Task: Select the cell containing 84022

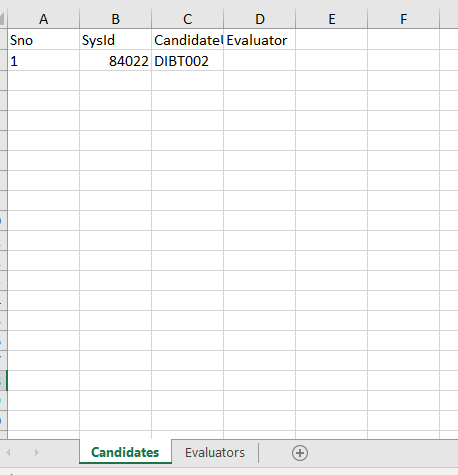Action: 115,61
